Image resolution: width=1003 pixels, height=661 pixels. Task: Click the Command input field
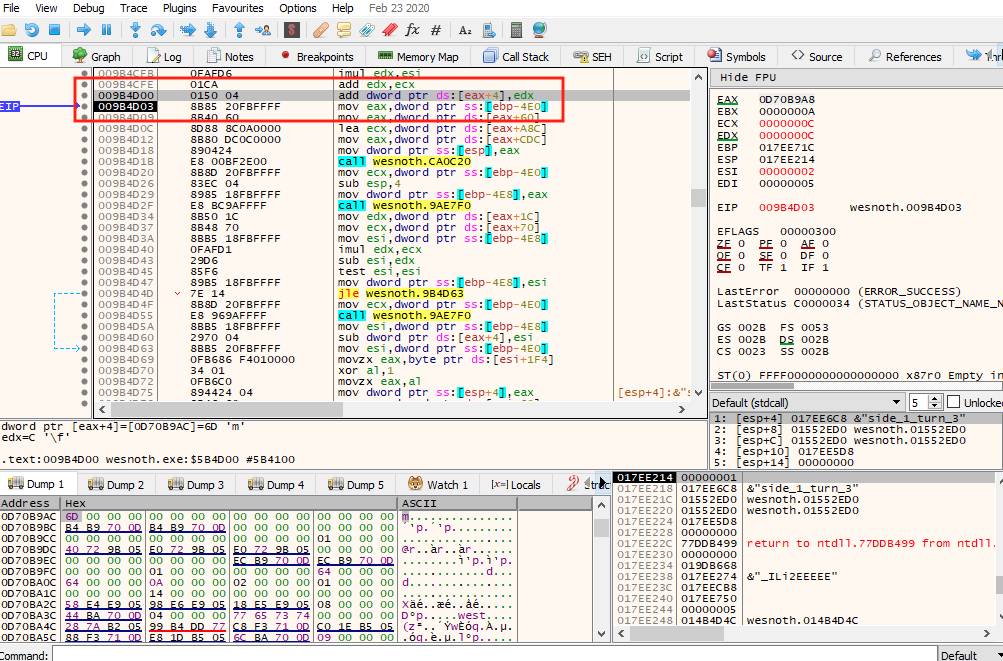494,655
